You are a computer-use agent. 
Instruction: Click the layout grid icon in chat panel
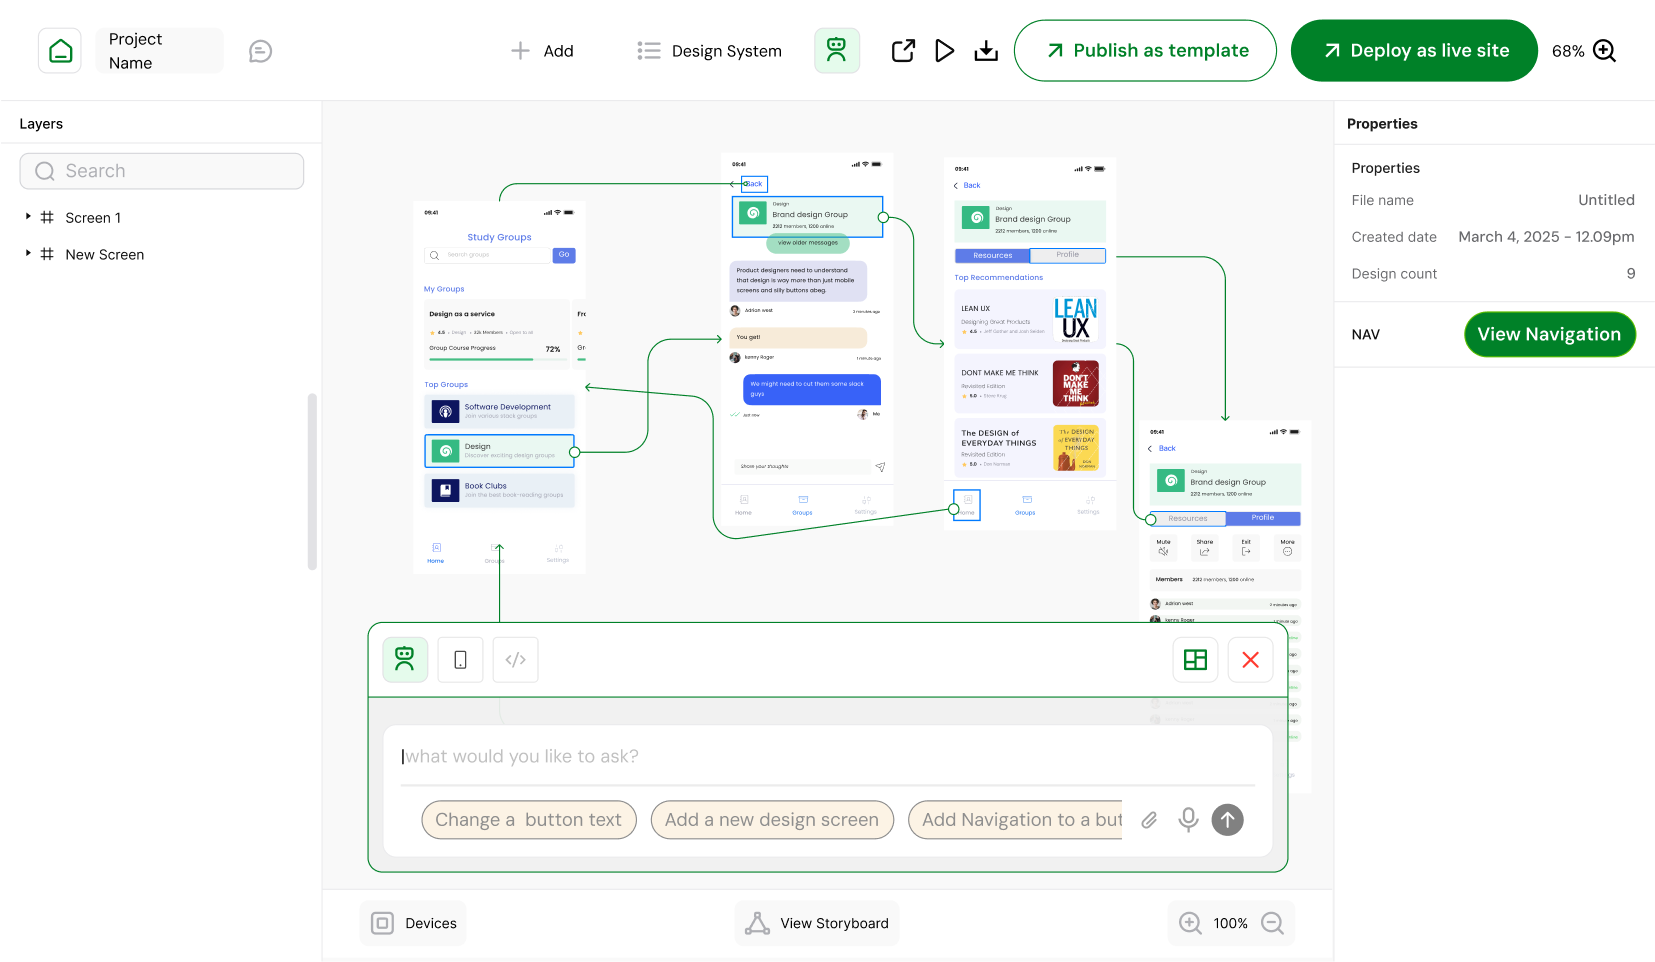pyautogui.click(x=1195, y=660)
